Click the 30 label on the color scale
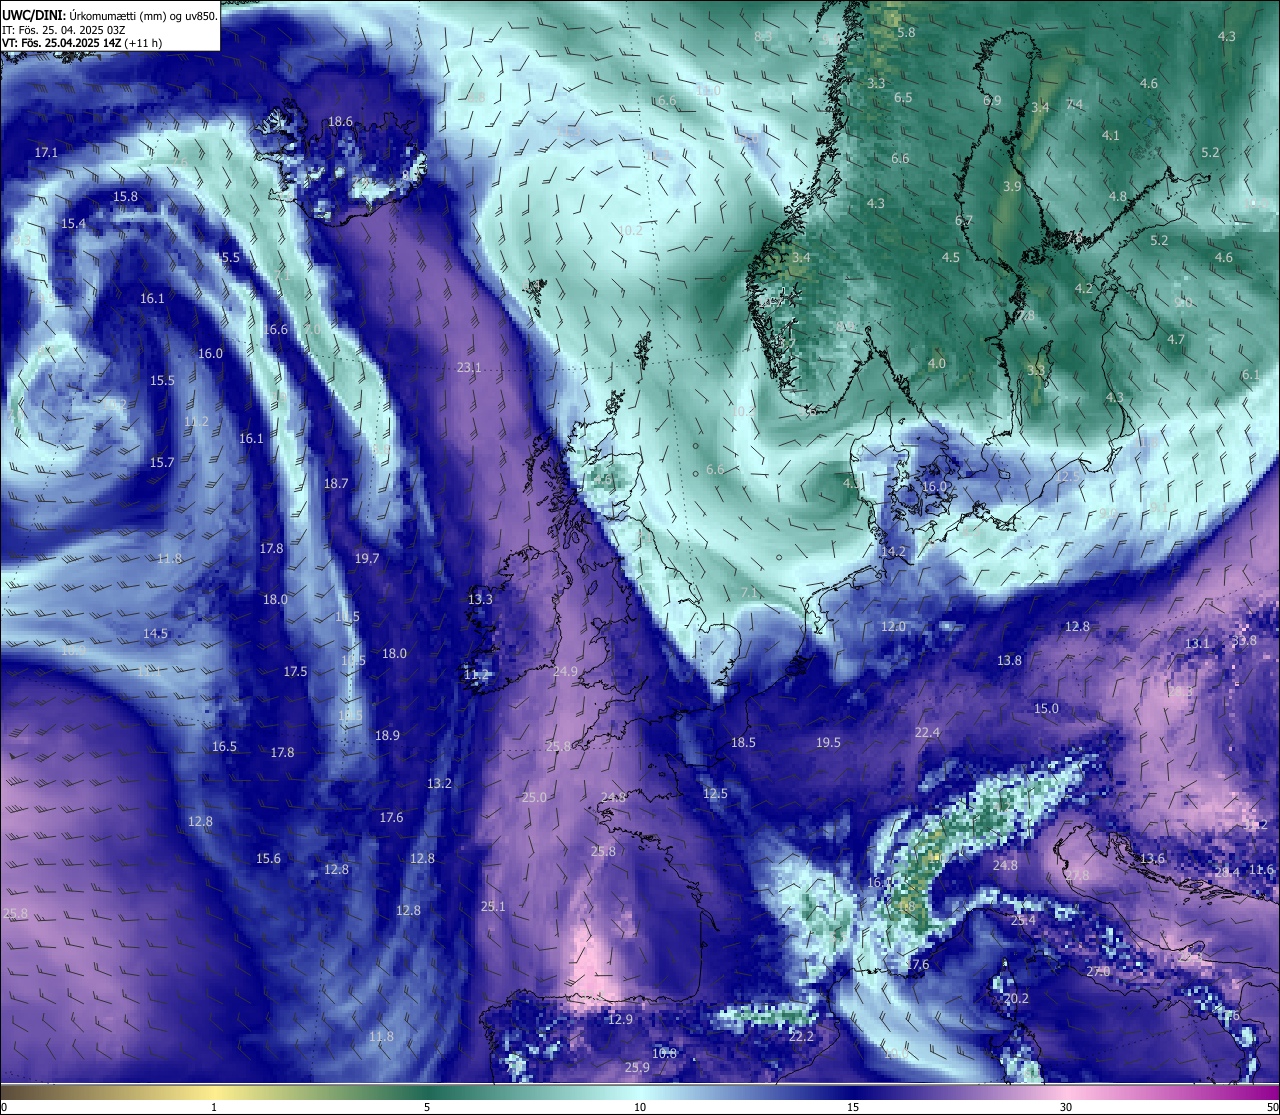Screen dimensions: 1280x1115 point(1066,1107)
